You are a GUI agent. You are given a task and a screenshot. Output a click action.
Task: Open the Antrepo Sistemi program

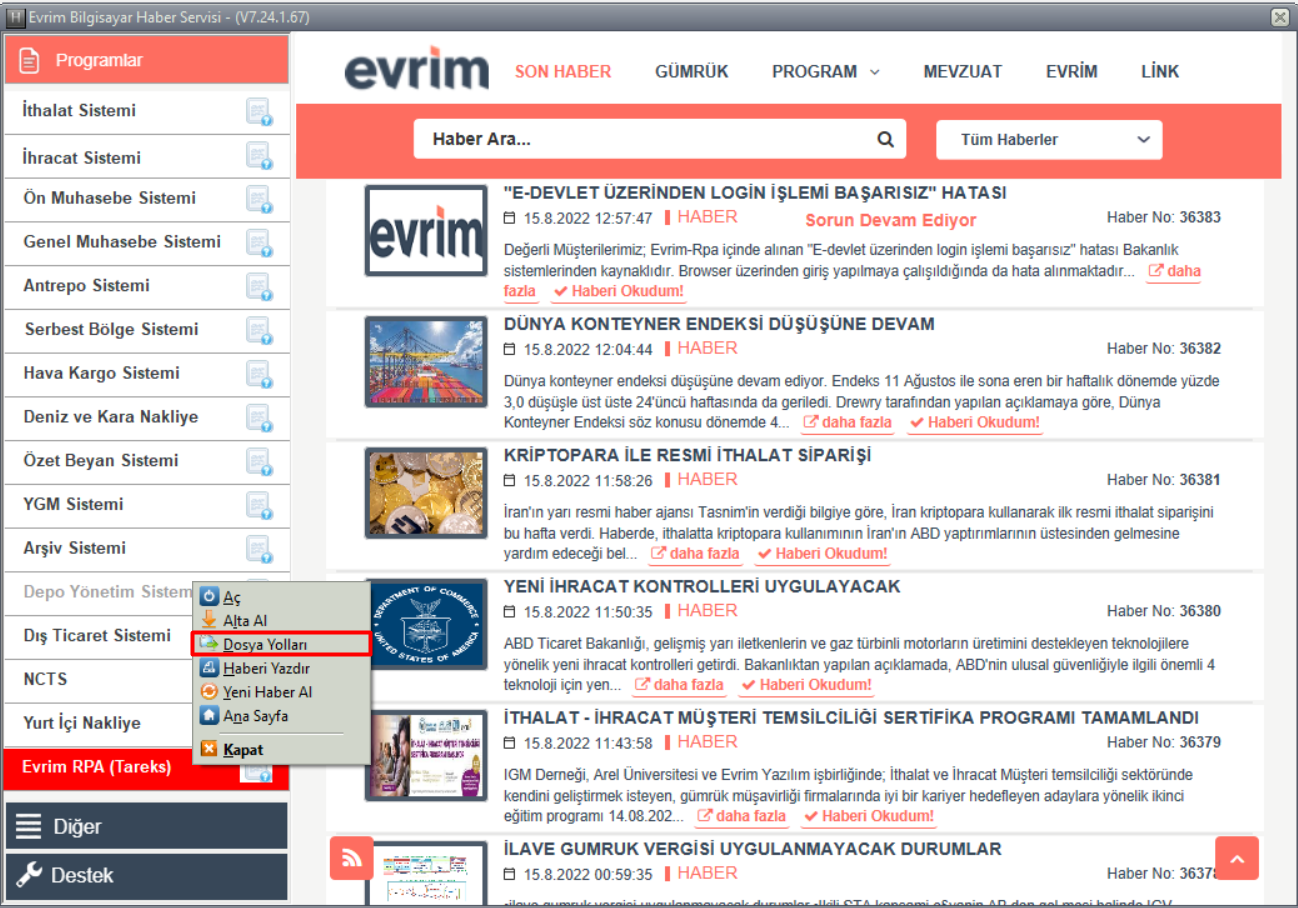(86, 286)
